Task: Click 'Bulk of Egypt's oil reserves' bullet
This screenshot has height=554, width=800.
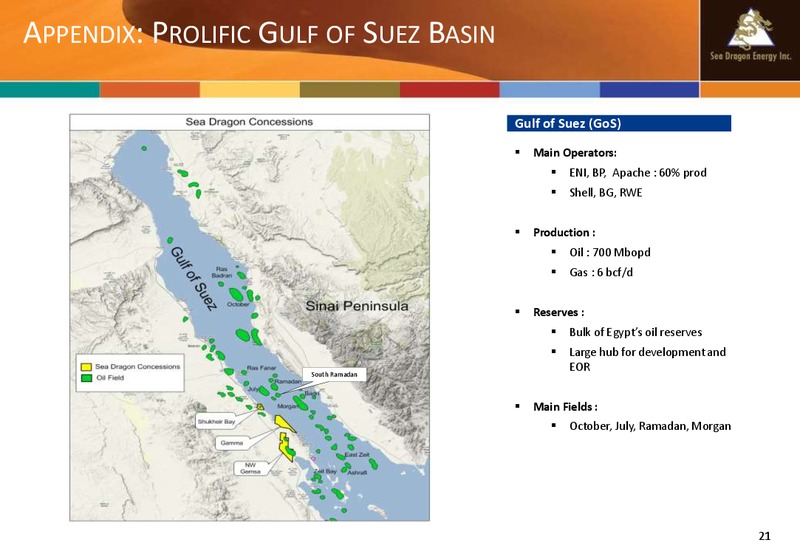Action: (x=636, y=332)
